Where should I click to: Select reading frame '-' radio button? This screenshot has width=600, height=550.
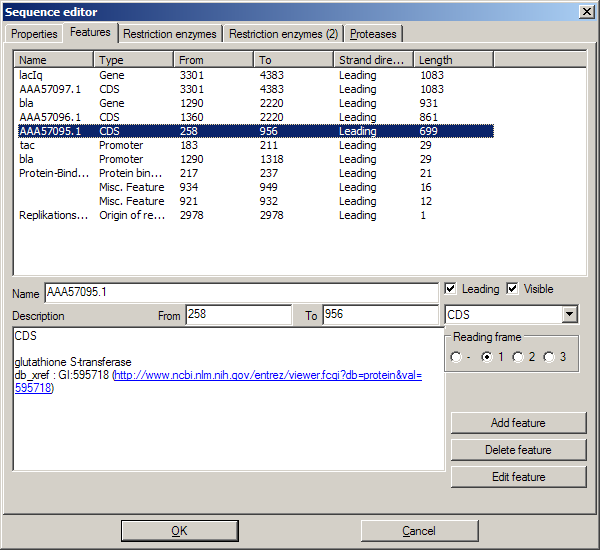tap(456, 357)
